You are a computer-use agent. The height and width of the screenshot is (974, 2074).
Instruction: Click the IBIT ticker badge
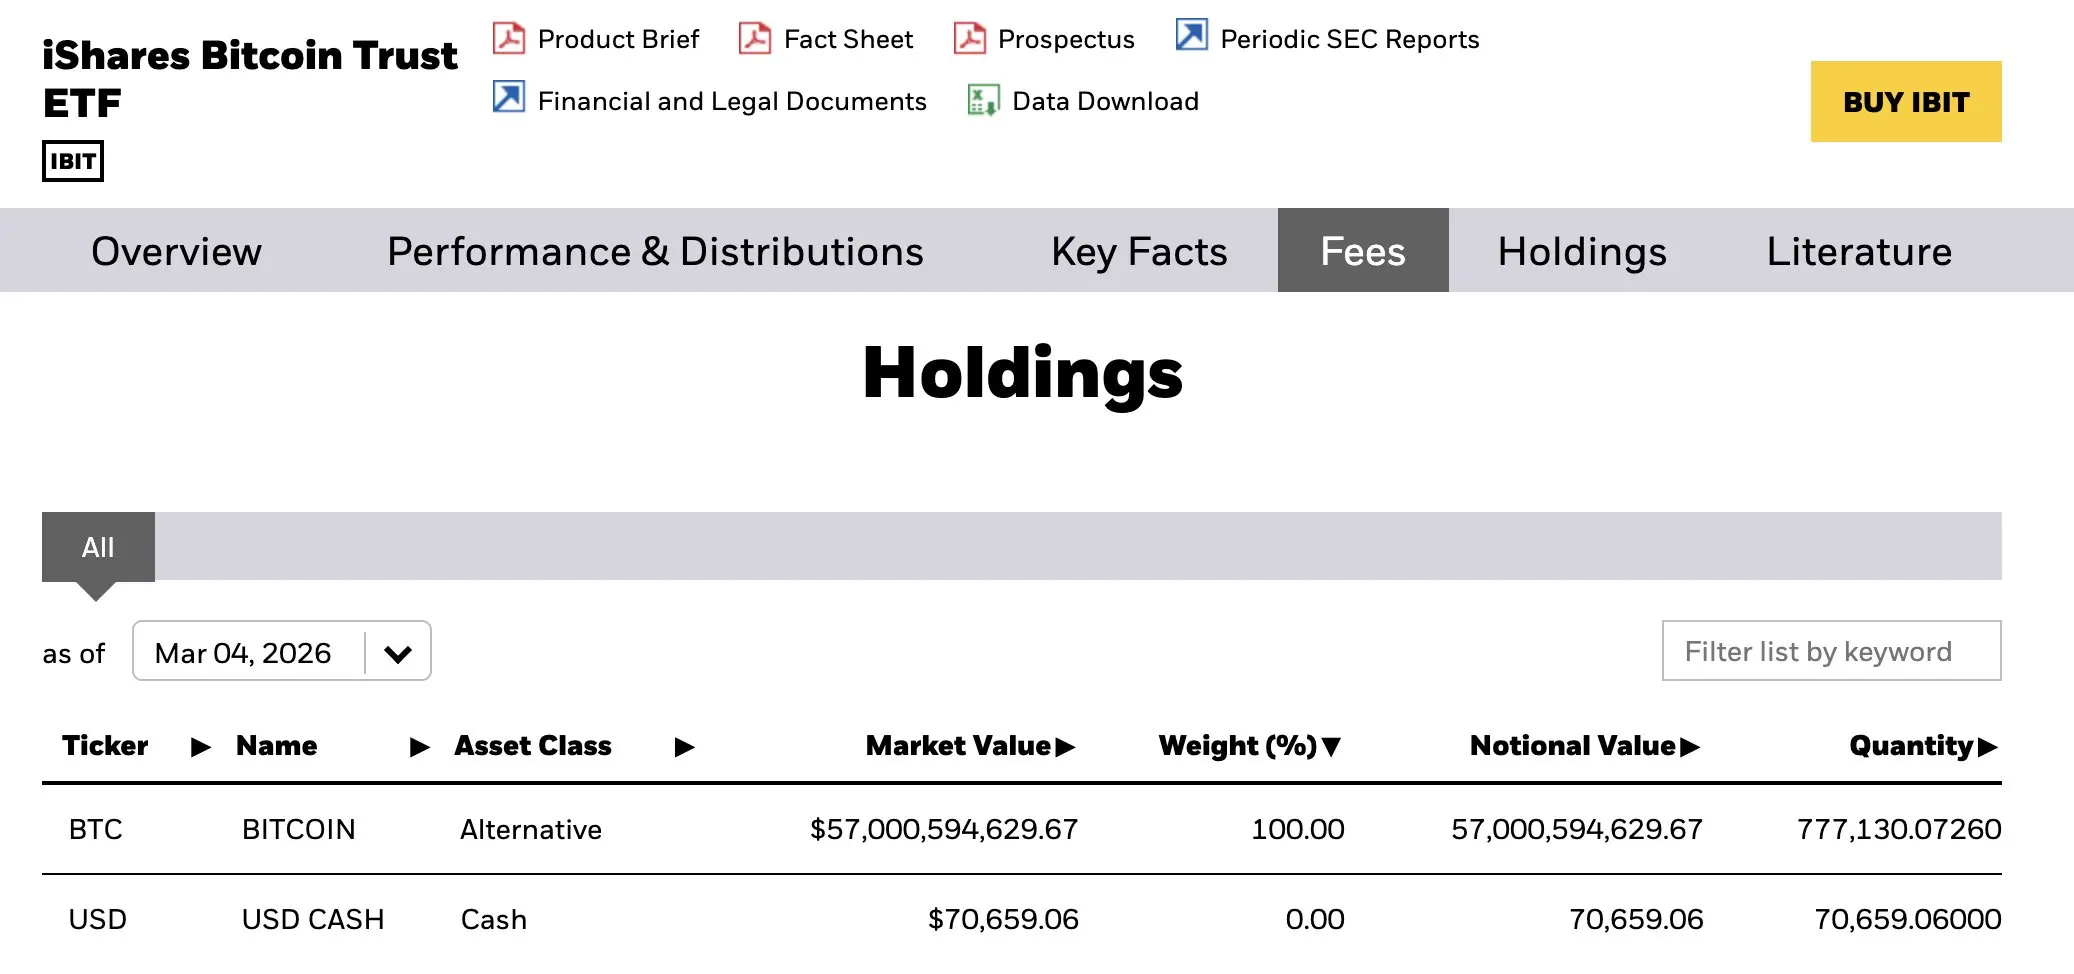tap(73, 161)
